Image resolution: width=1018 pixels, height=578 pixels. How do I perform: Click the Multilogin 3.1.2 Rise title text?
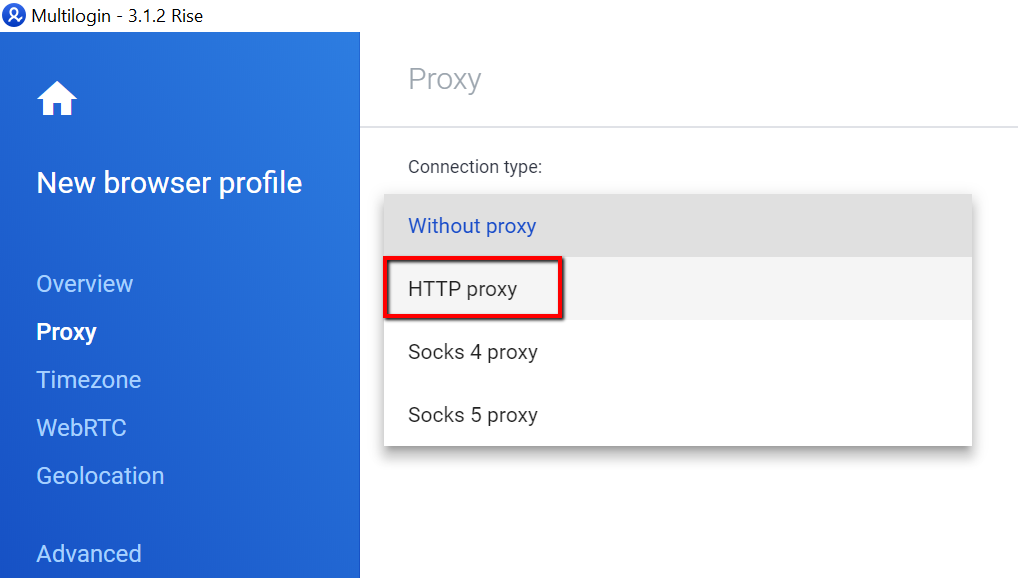pos(117,16)
